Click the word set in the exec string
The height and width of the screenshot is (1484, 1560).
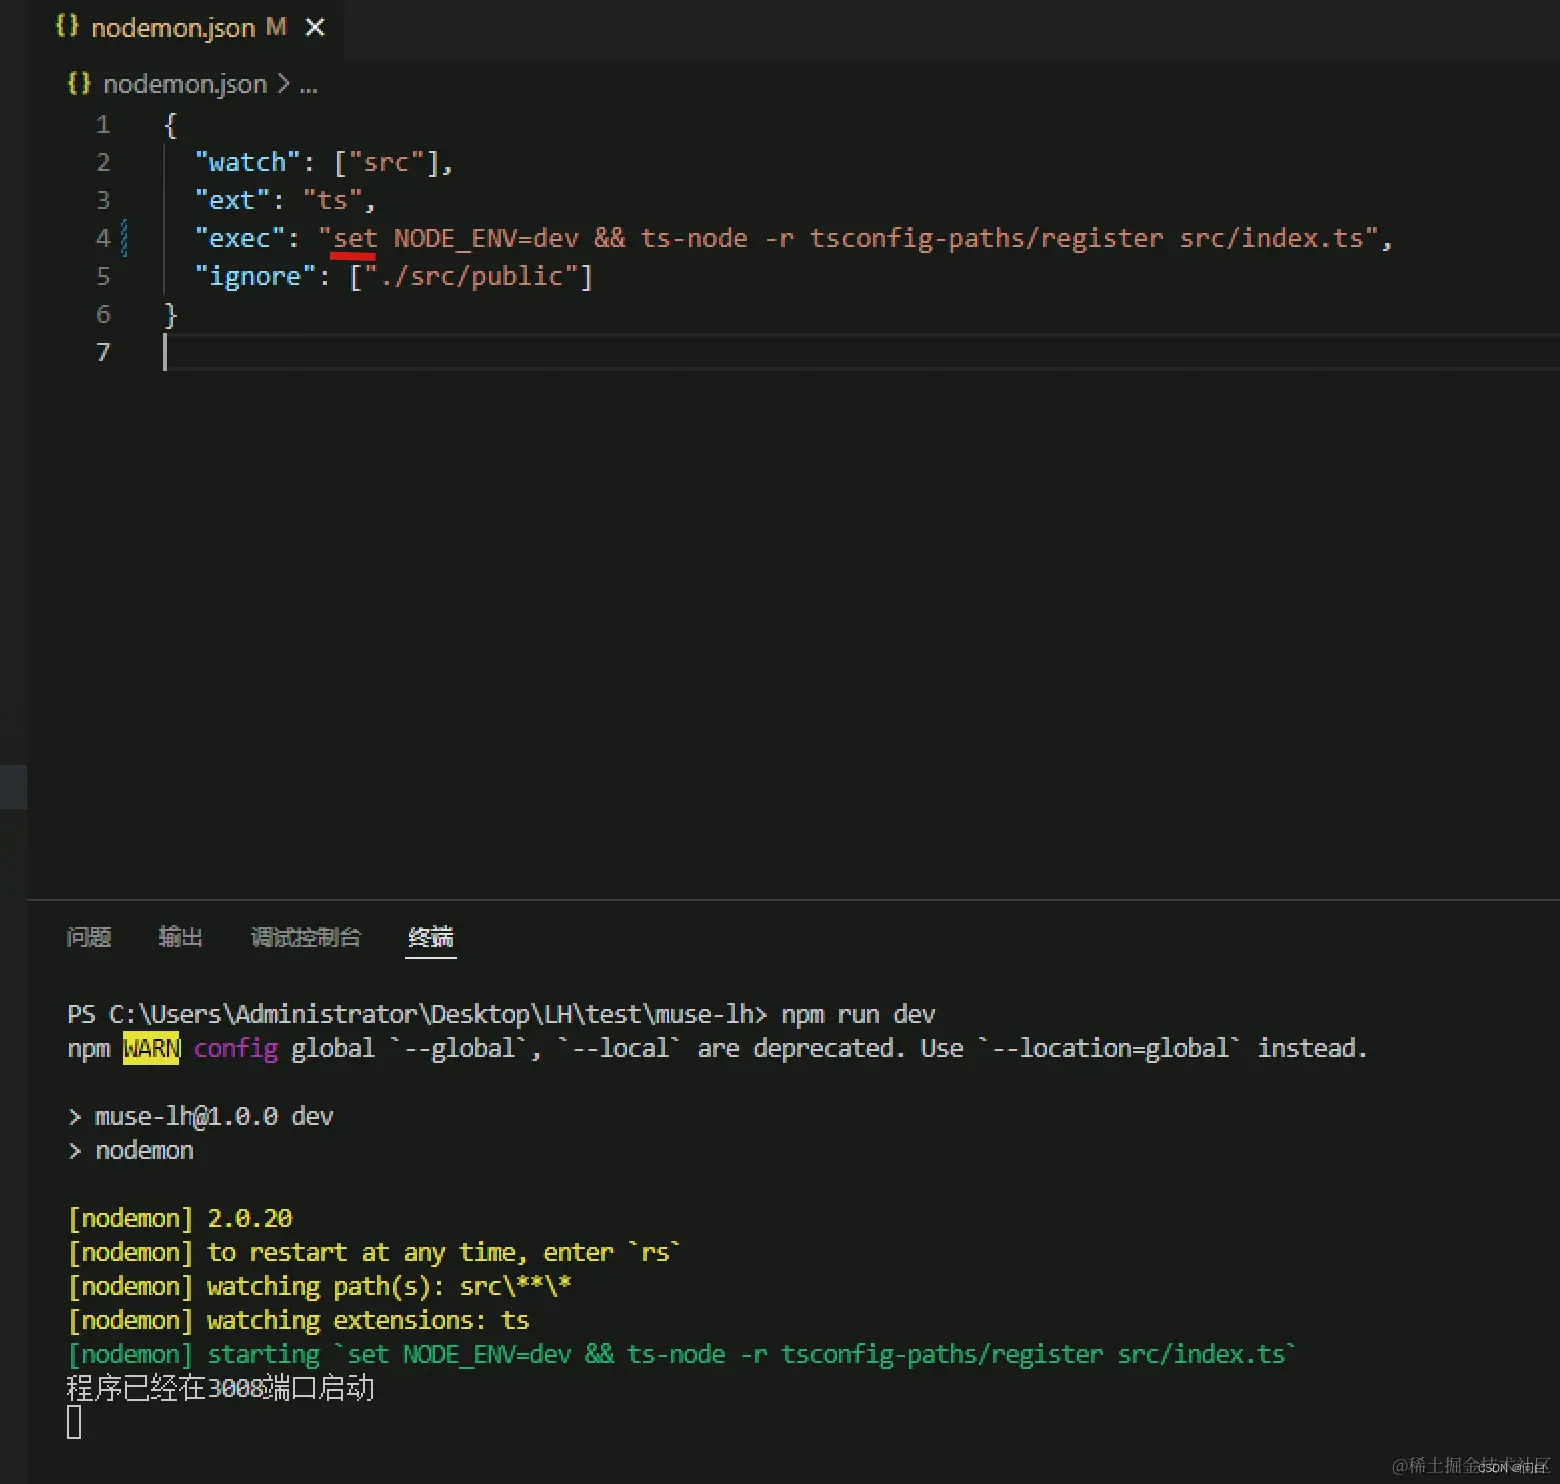point(355,239)
